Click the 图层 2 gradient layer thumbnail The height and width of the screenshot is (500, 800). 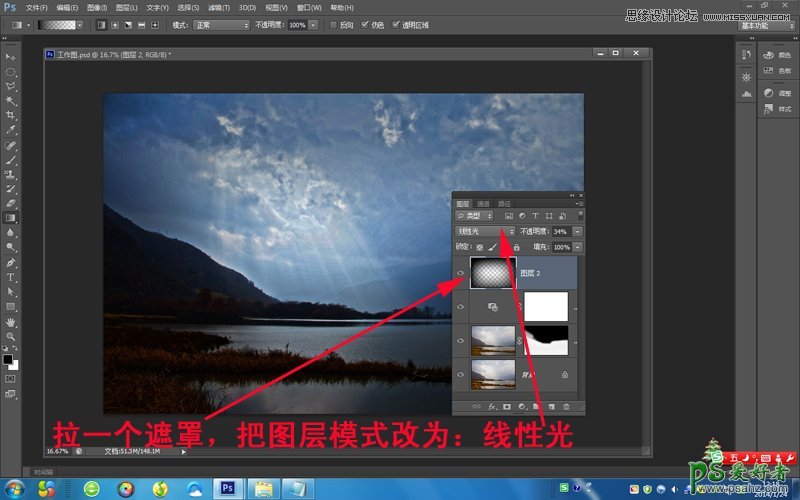pyautogui.click(x=492, y=272)
